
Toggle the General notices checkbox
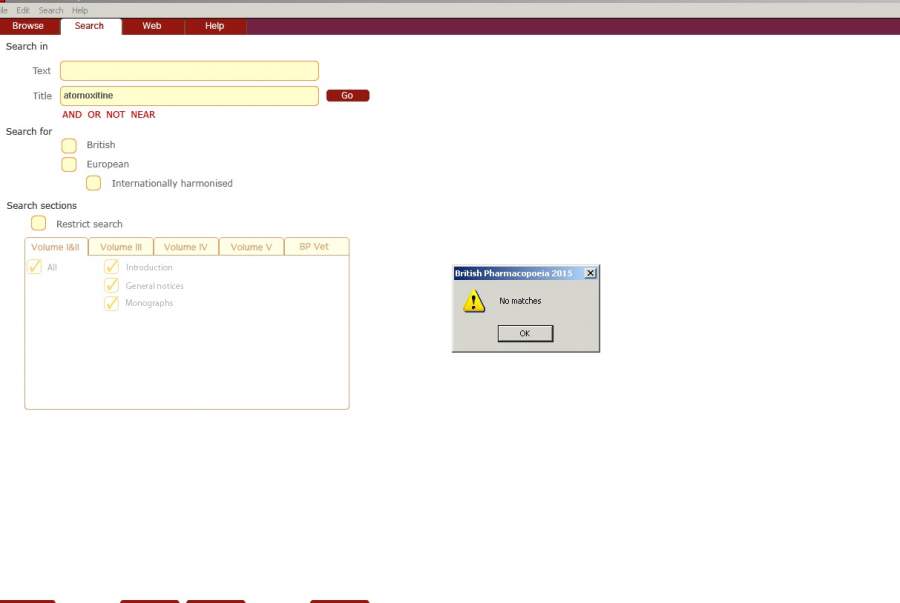[x=111, y=285]
